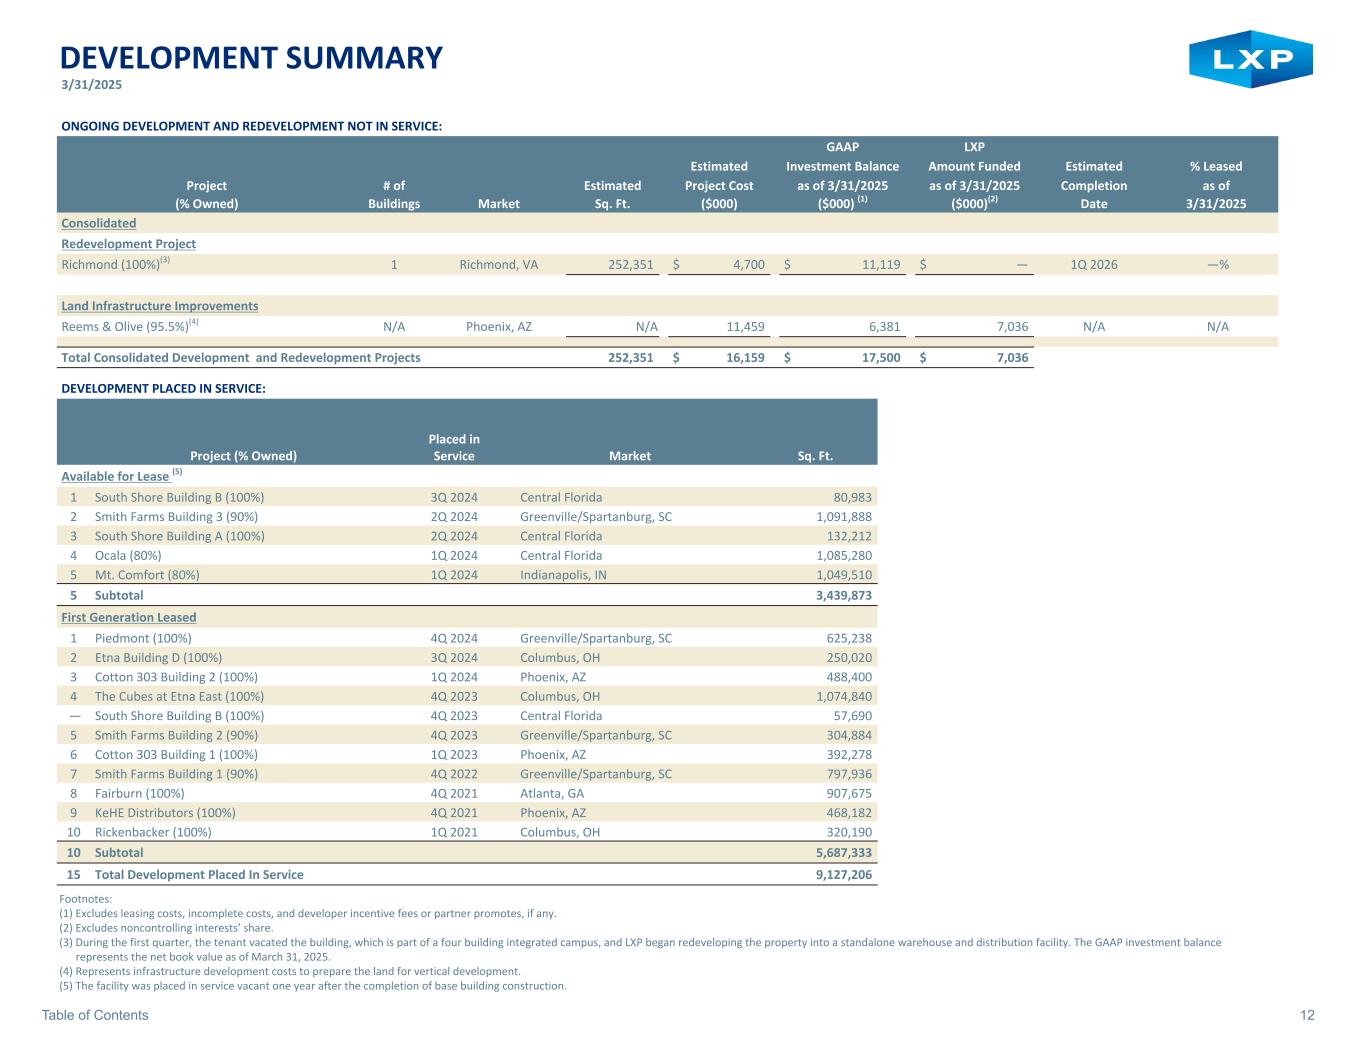
Task: Select the Redevelopment Project heading
Action: [x=128, y=244]
